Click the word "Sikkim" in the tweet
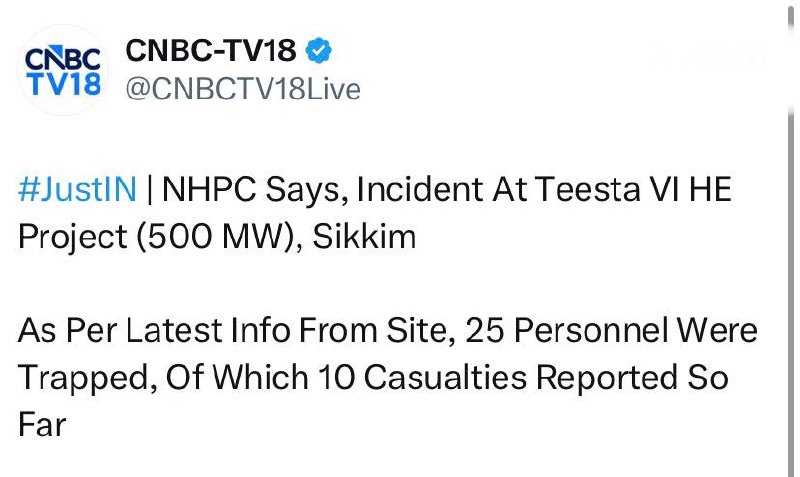This screenshot has width=800, height=477. pyautogui.click(x=364, y=237)
